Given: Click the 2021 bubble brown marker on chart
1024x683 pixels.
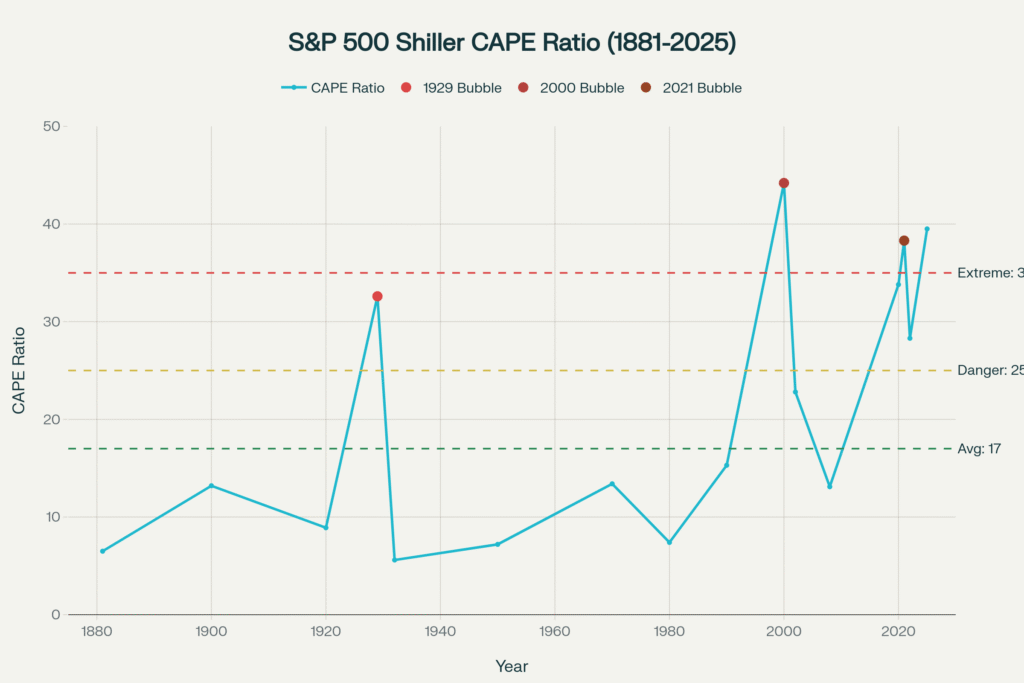Looking at the screenshot, I should point(904,241).
